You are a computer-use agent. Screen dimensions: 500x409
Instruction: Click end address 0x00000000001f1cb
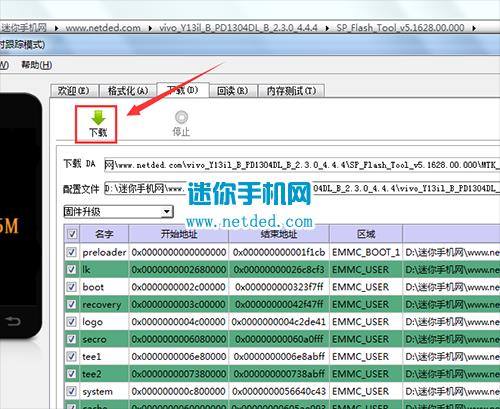click(x=279, y=252)
